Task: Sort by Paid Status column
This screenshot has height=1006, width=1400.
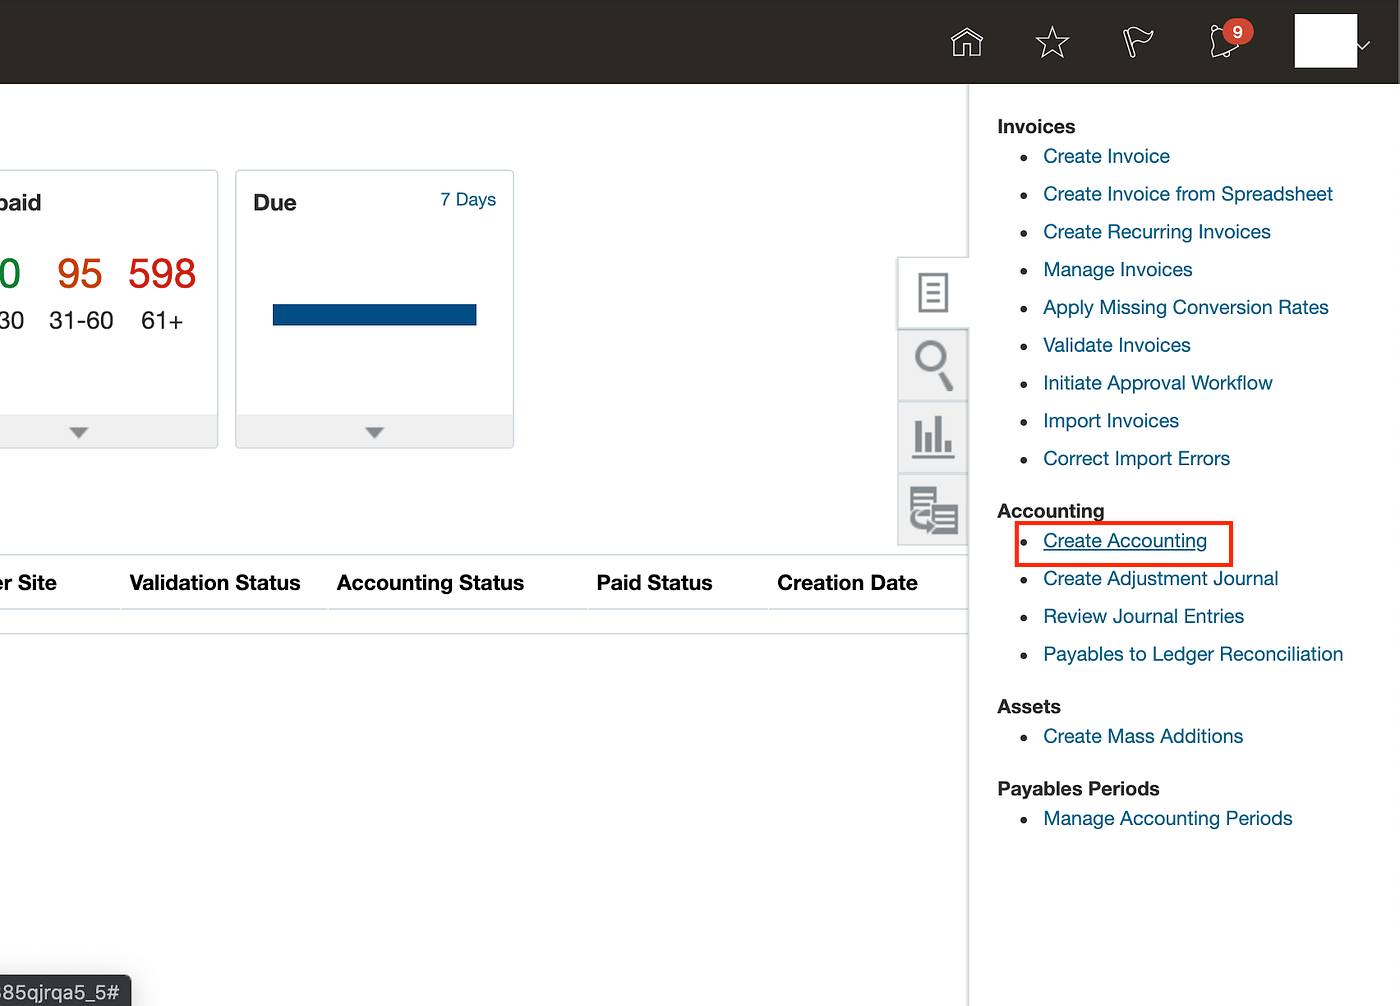Action: tap(655, 583)
